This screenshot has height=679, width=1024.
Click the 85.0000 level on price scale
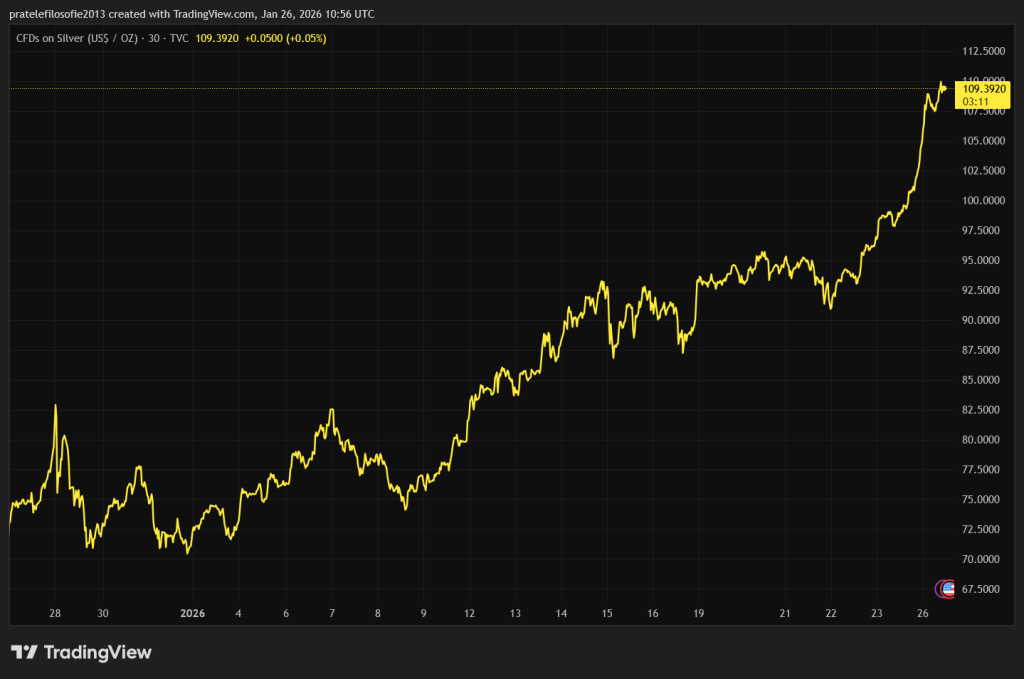point(984,380)
